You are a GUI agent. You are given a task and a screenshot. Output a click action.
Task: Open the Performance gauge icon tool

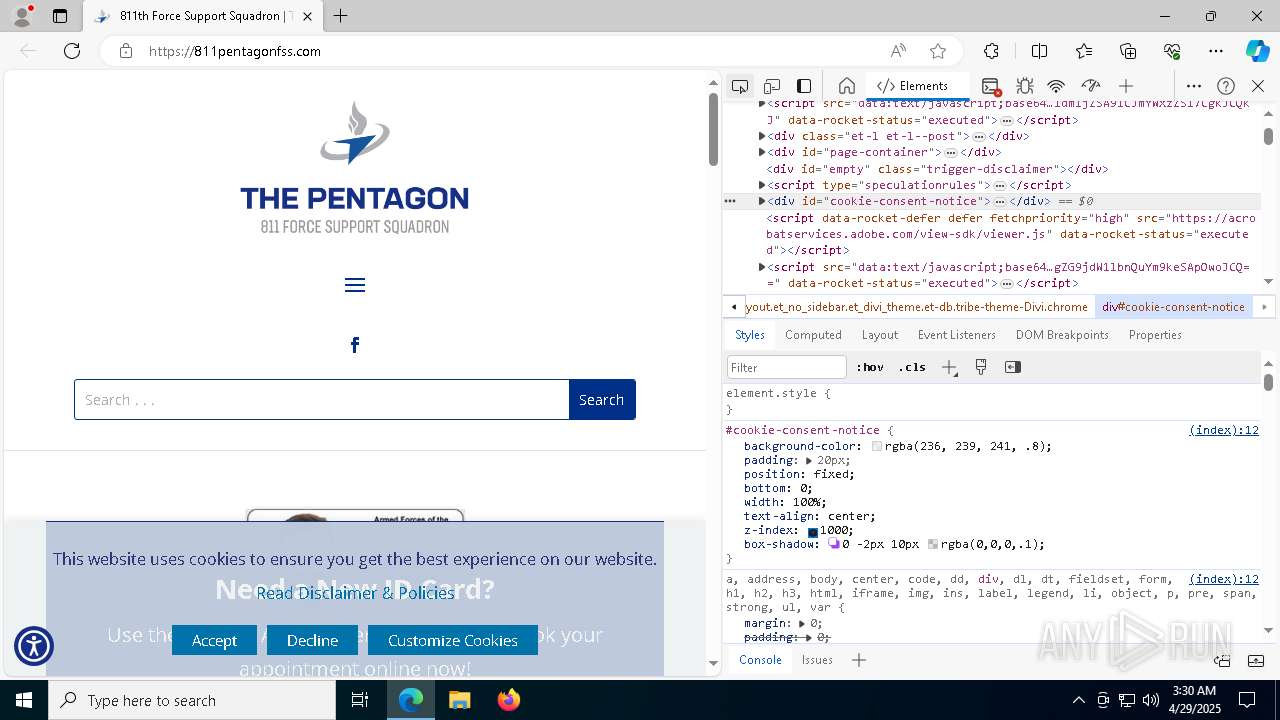[1091, 86]
